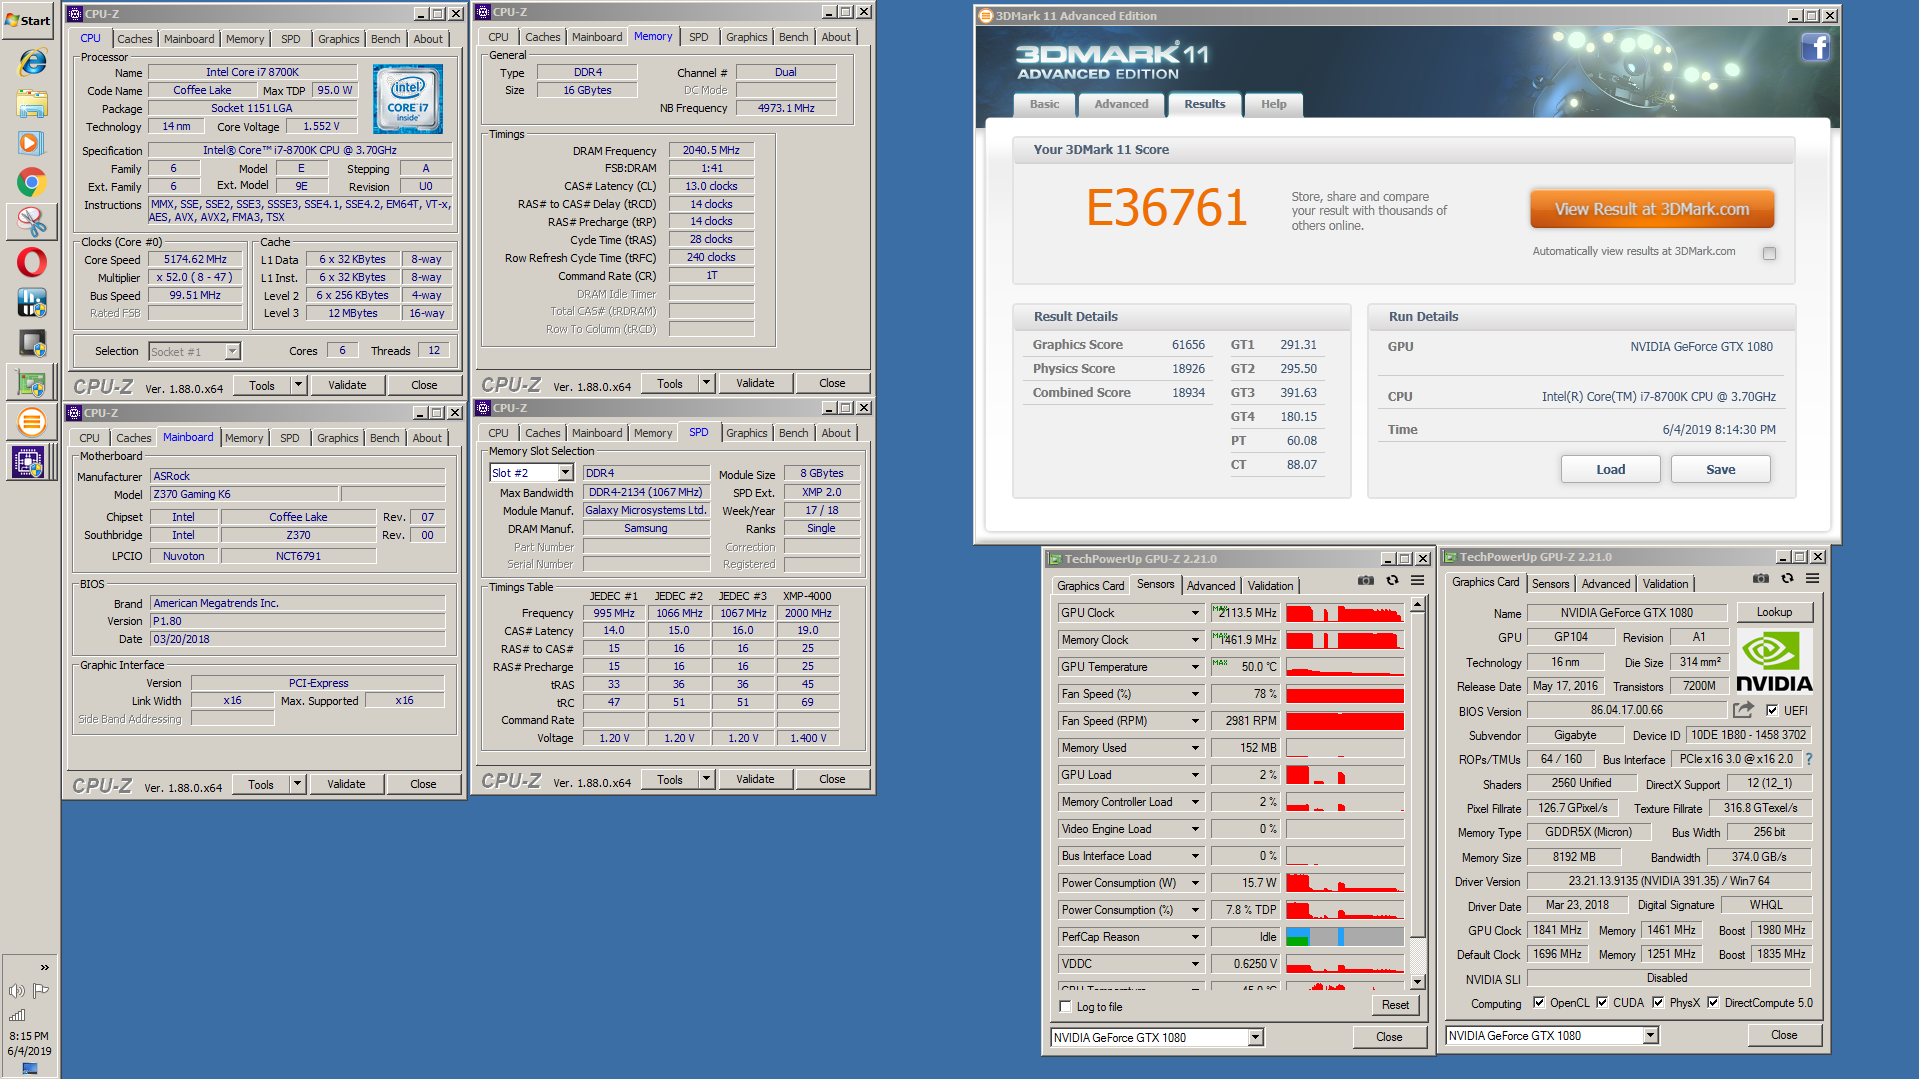Open the Opera browser taskbar icon
The height and width of the screenshot is (1079, 1919).
tap(32, 262)
